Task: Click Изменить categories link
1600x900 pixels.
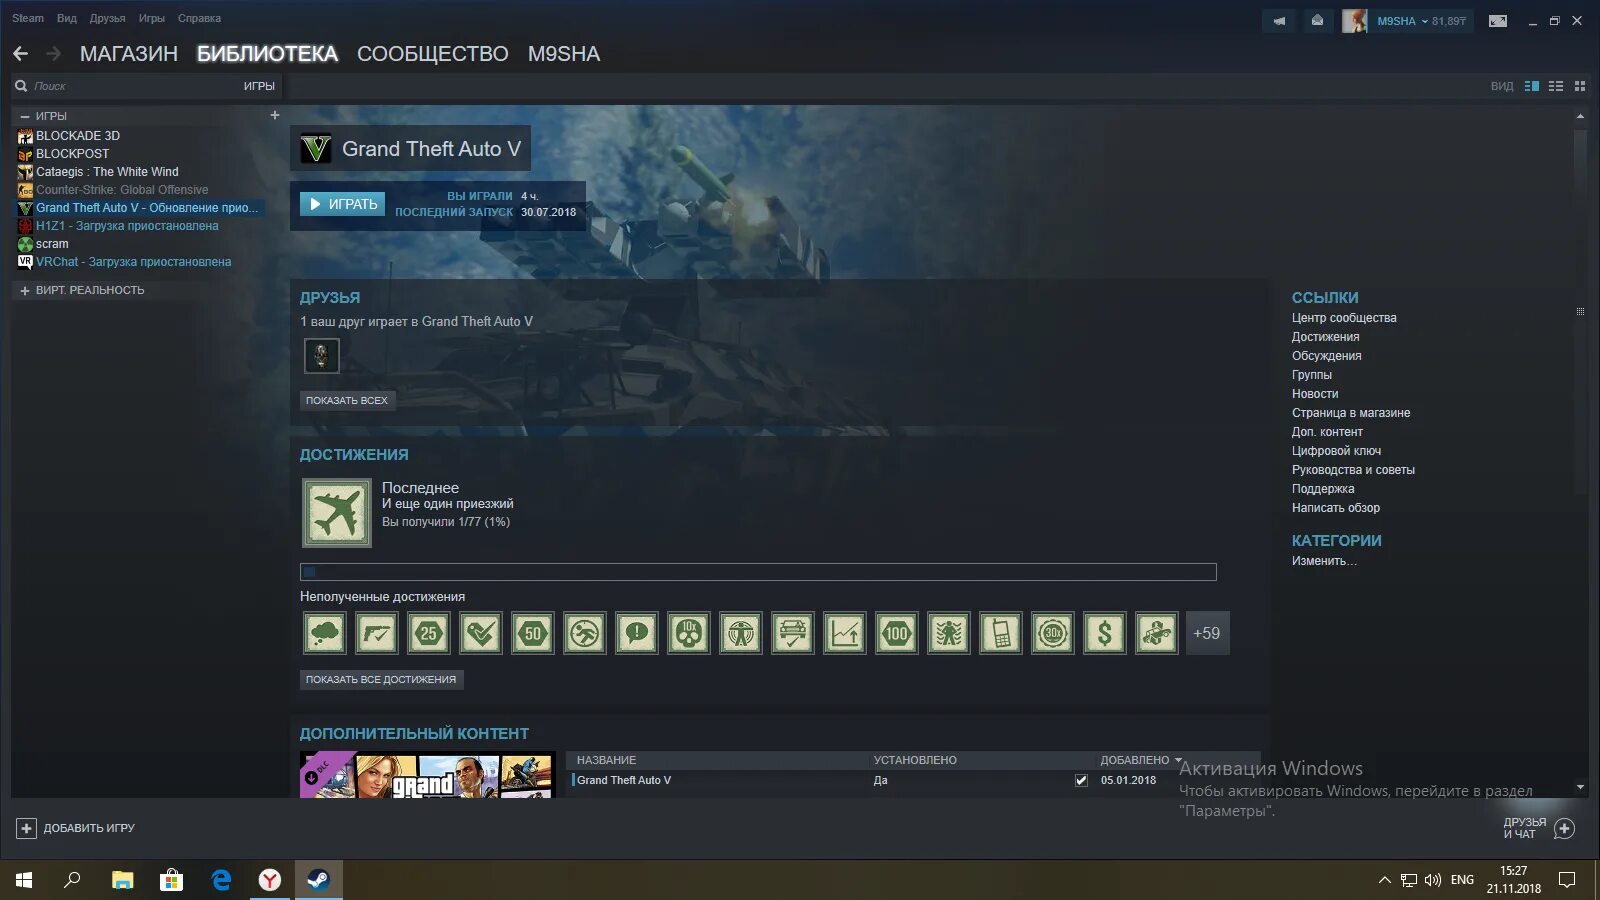Action: coord(1324,561)
